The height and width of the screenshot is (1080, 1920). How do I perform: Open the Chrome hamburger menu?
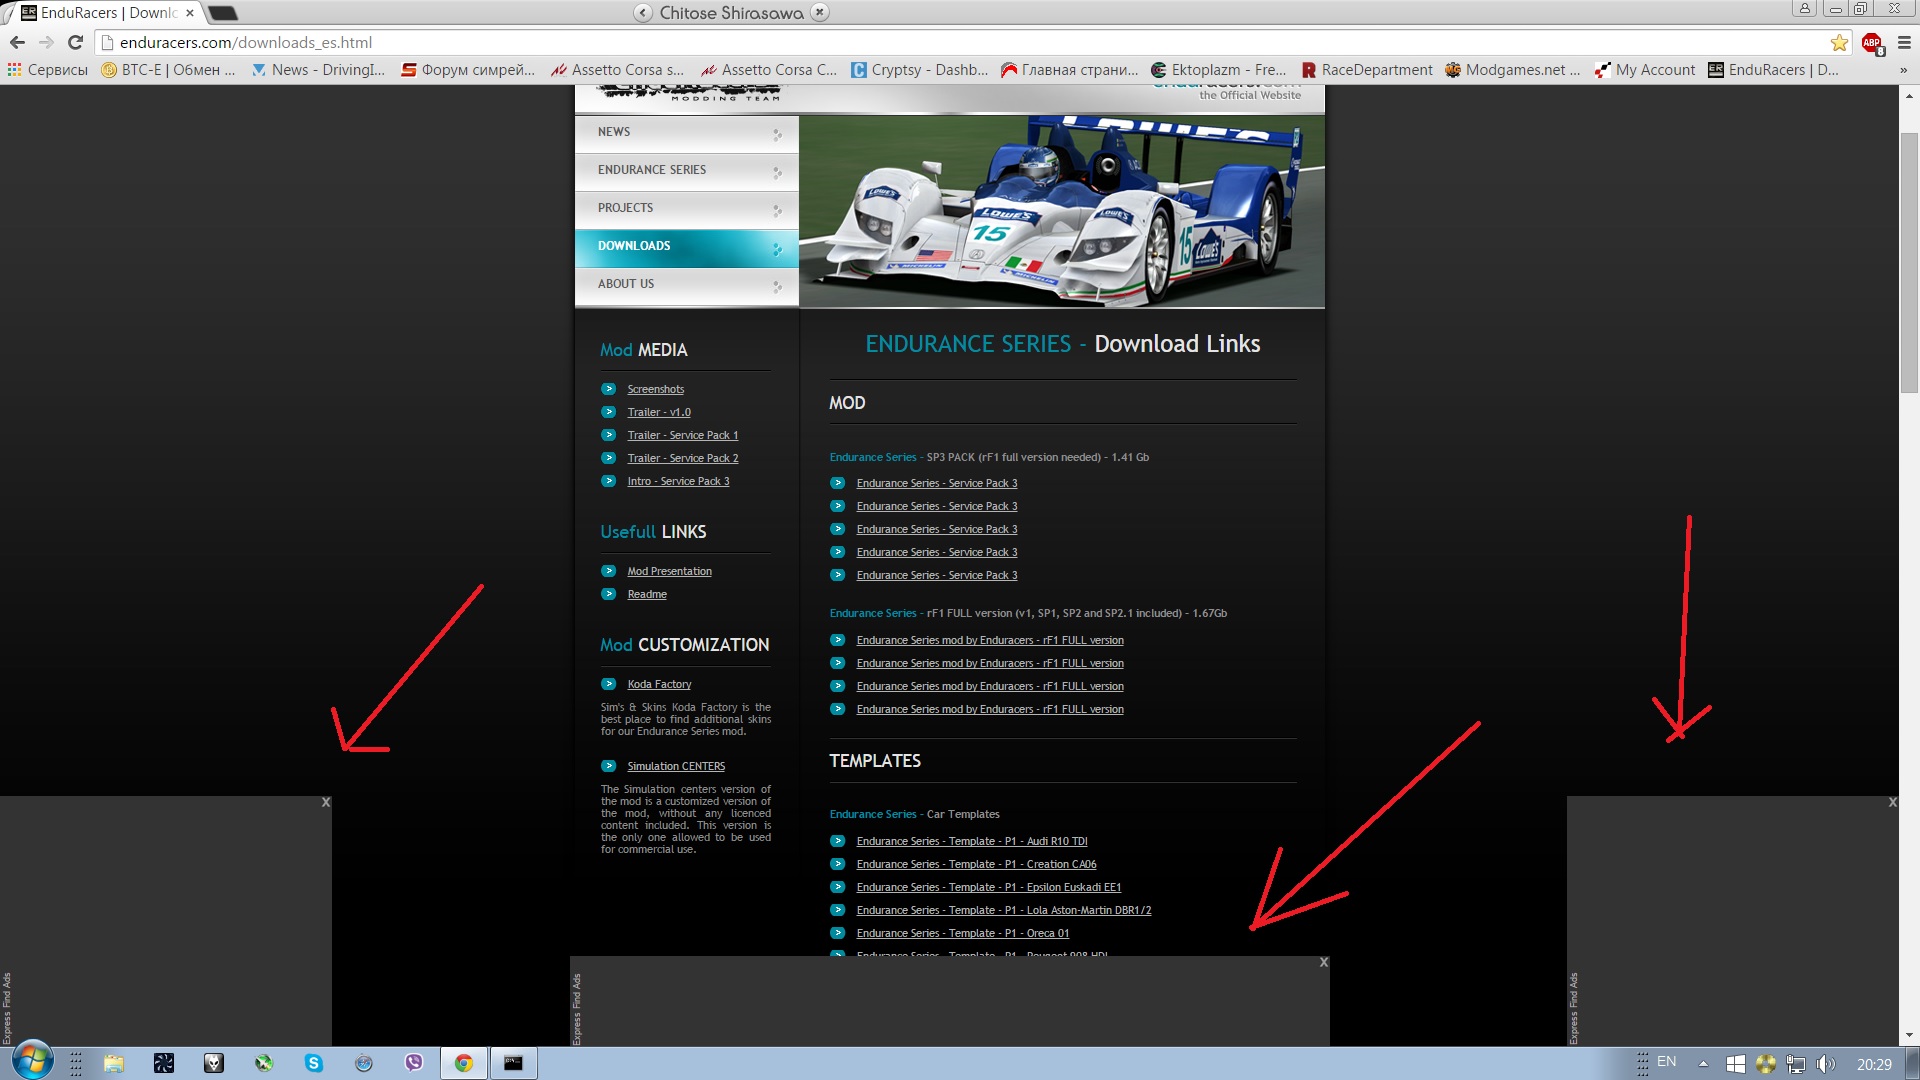pos(1904,42)
